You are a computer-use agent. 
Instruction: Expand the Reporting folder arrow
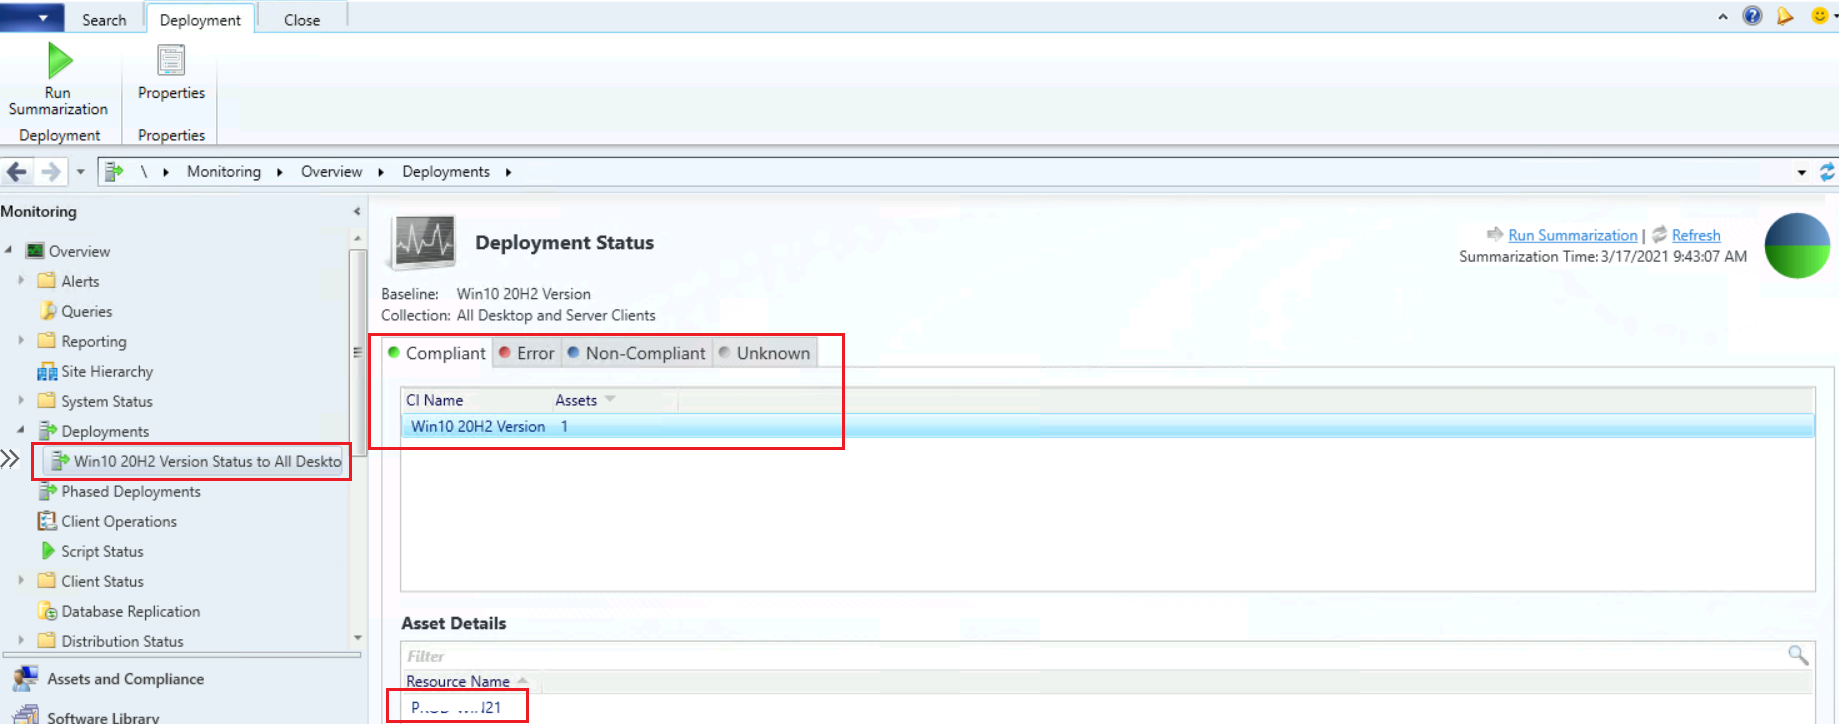pos(21,341)
